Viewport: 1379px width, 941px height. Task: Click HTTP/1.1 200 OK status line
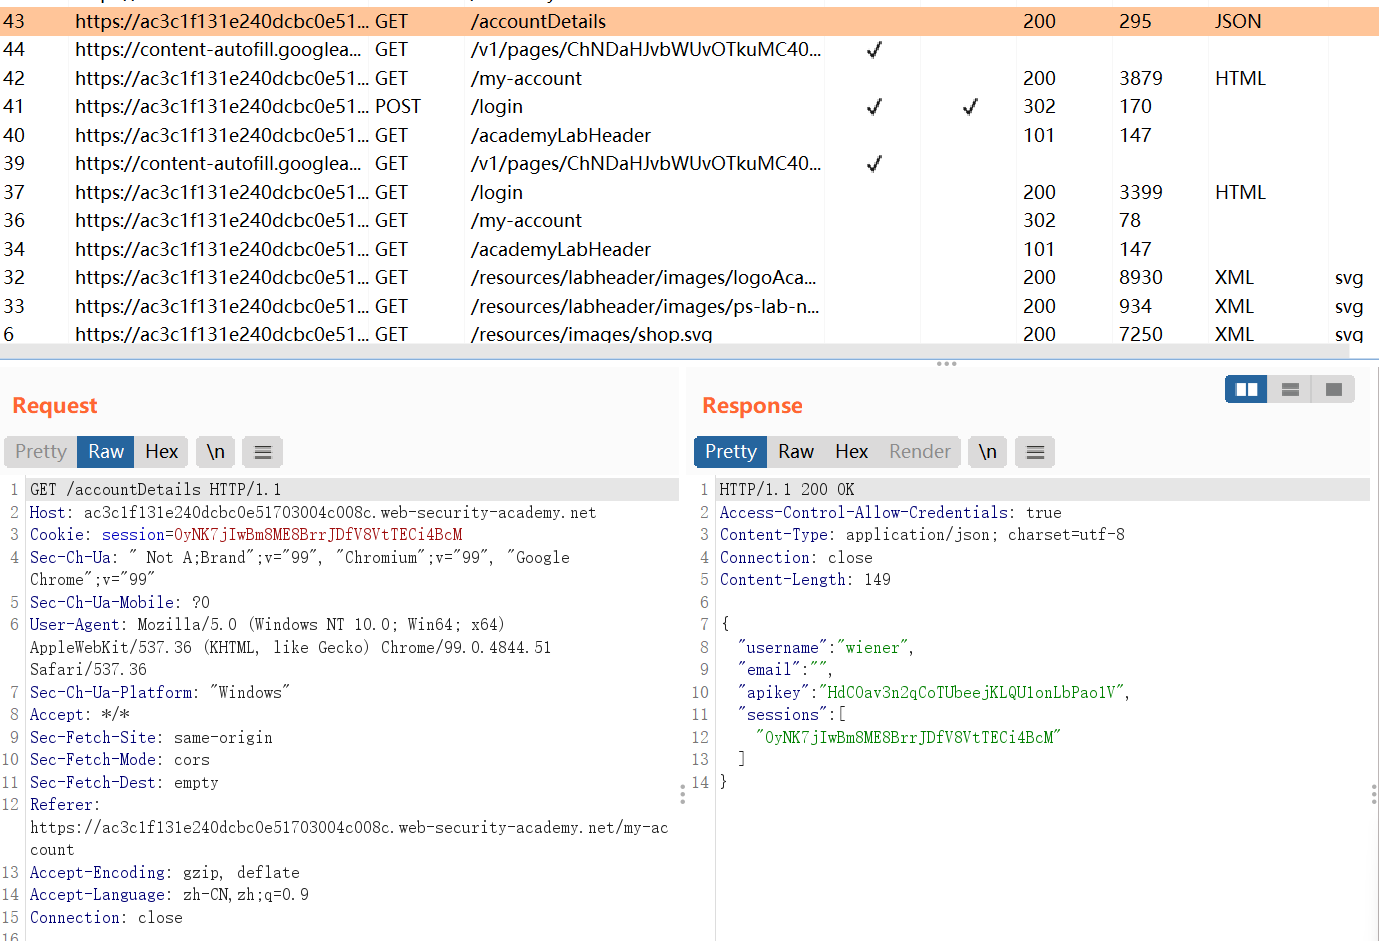coord(787,489)
